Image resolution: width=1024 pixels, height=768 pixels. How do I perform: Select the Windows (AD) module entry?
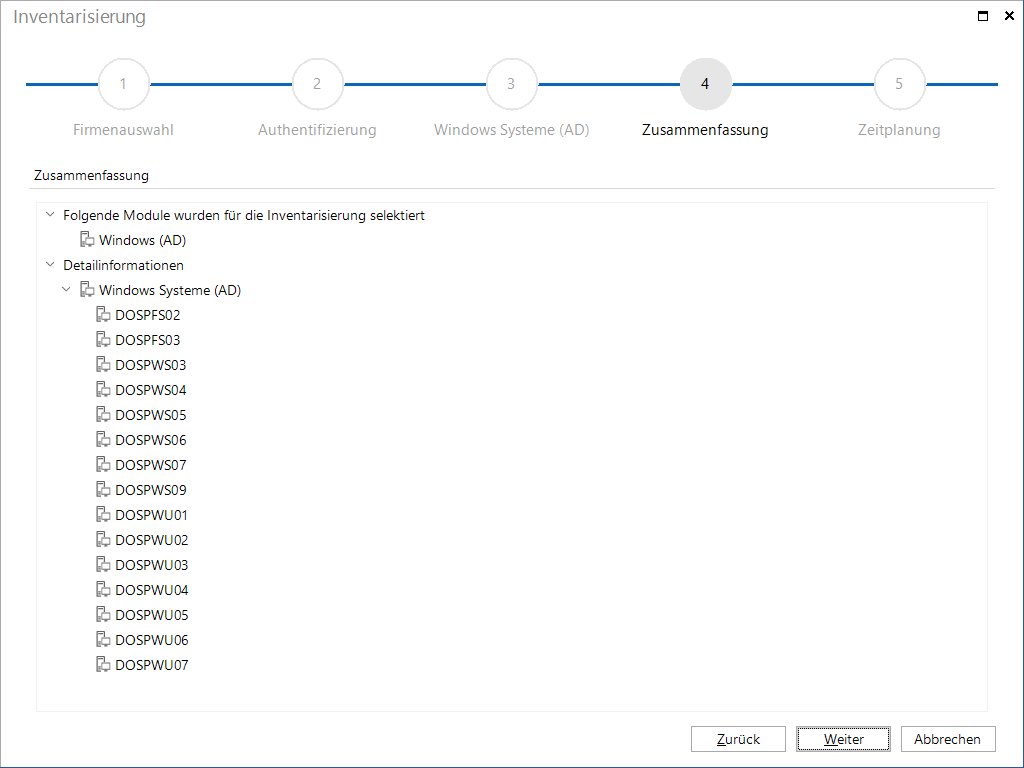[142, 240]
